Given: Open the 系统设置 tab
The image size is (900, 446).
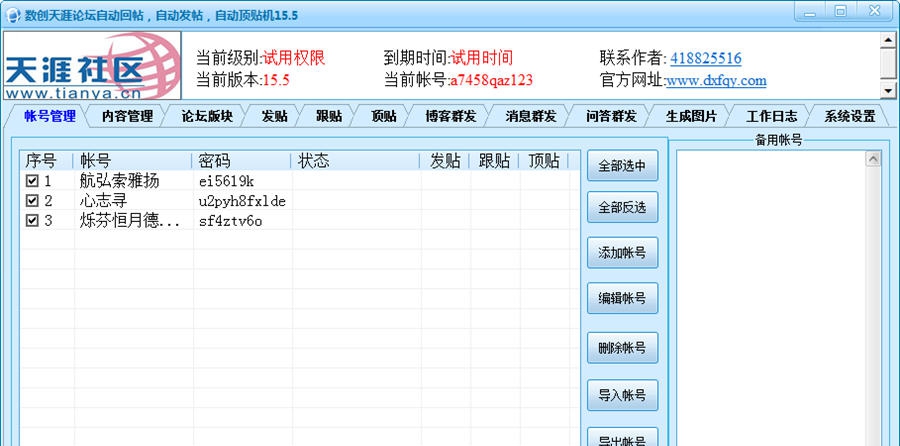Looking at the screenshot, I should click(x=850, y=116).
